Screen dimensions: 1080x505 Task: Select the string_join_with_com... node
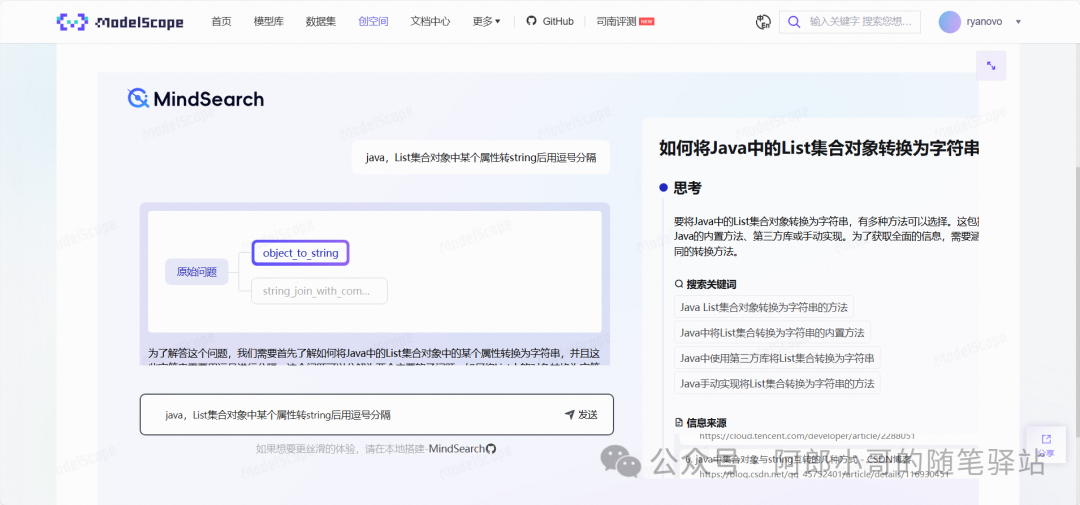pos(316,291)
